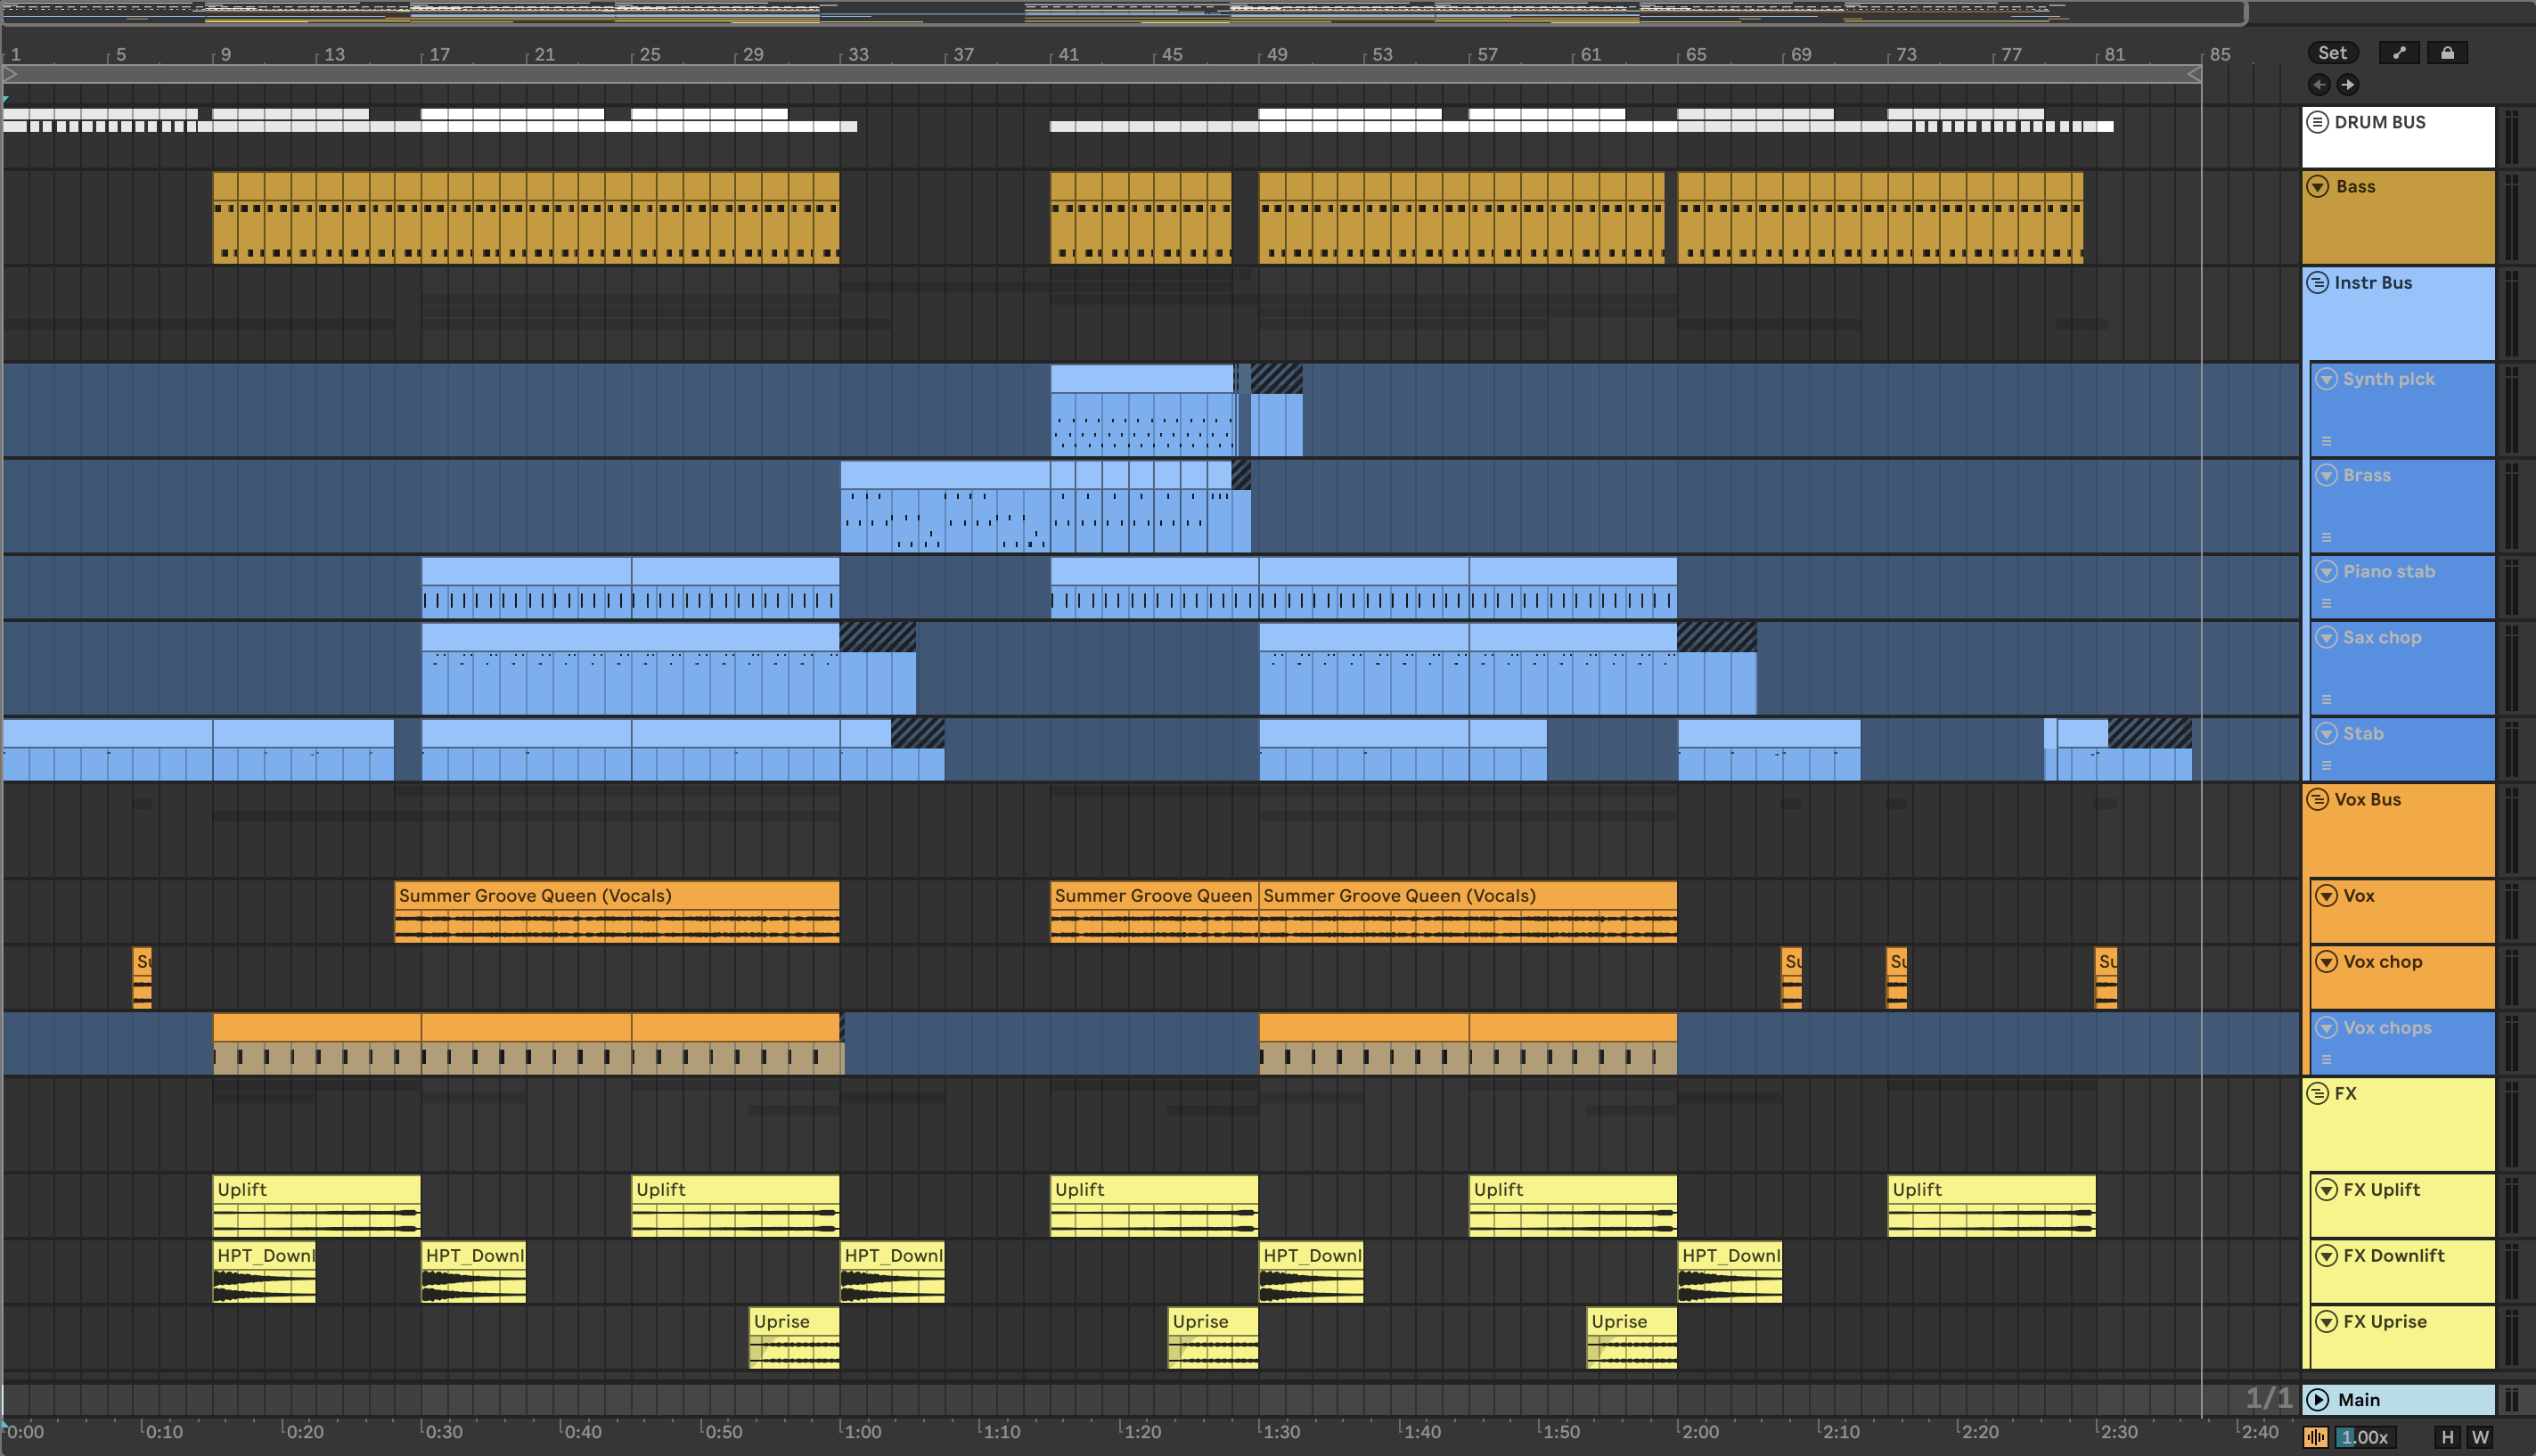Fold the Vox Bus group icon
This screenshot has height=1456, width=2536.
point(2317,799)
